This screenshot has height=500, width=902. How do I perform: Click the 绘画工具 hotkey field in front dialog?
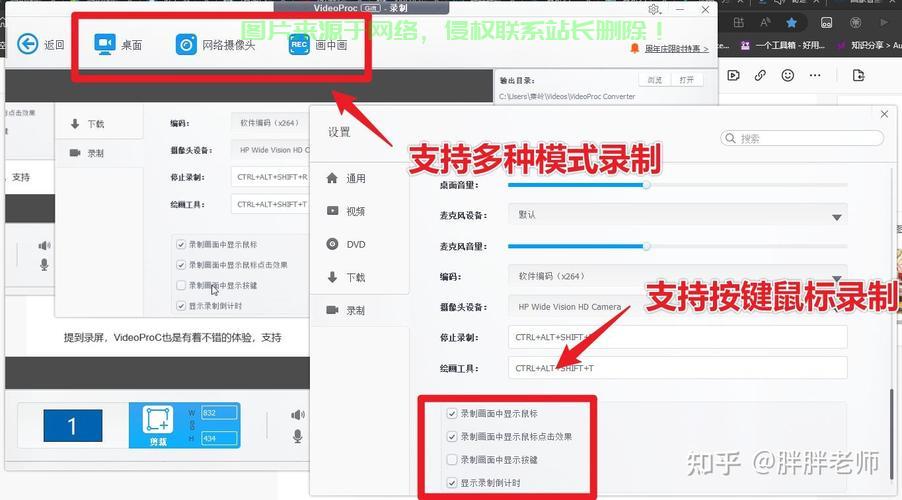pos(678,368)
